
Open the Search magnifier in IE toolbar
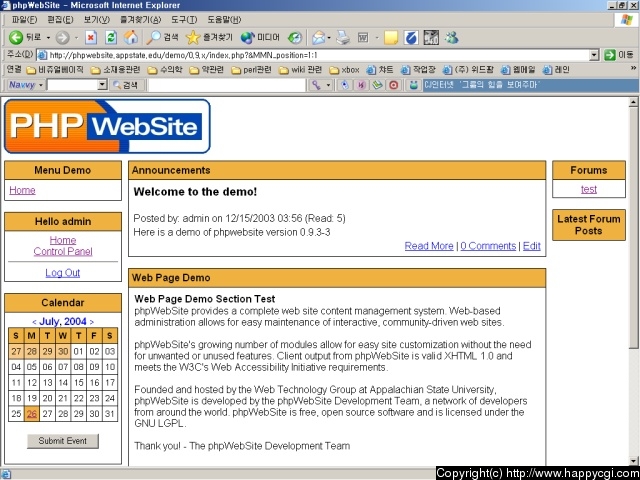click(162, 38)
